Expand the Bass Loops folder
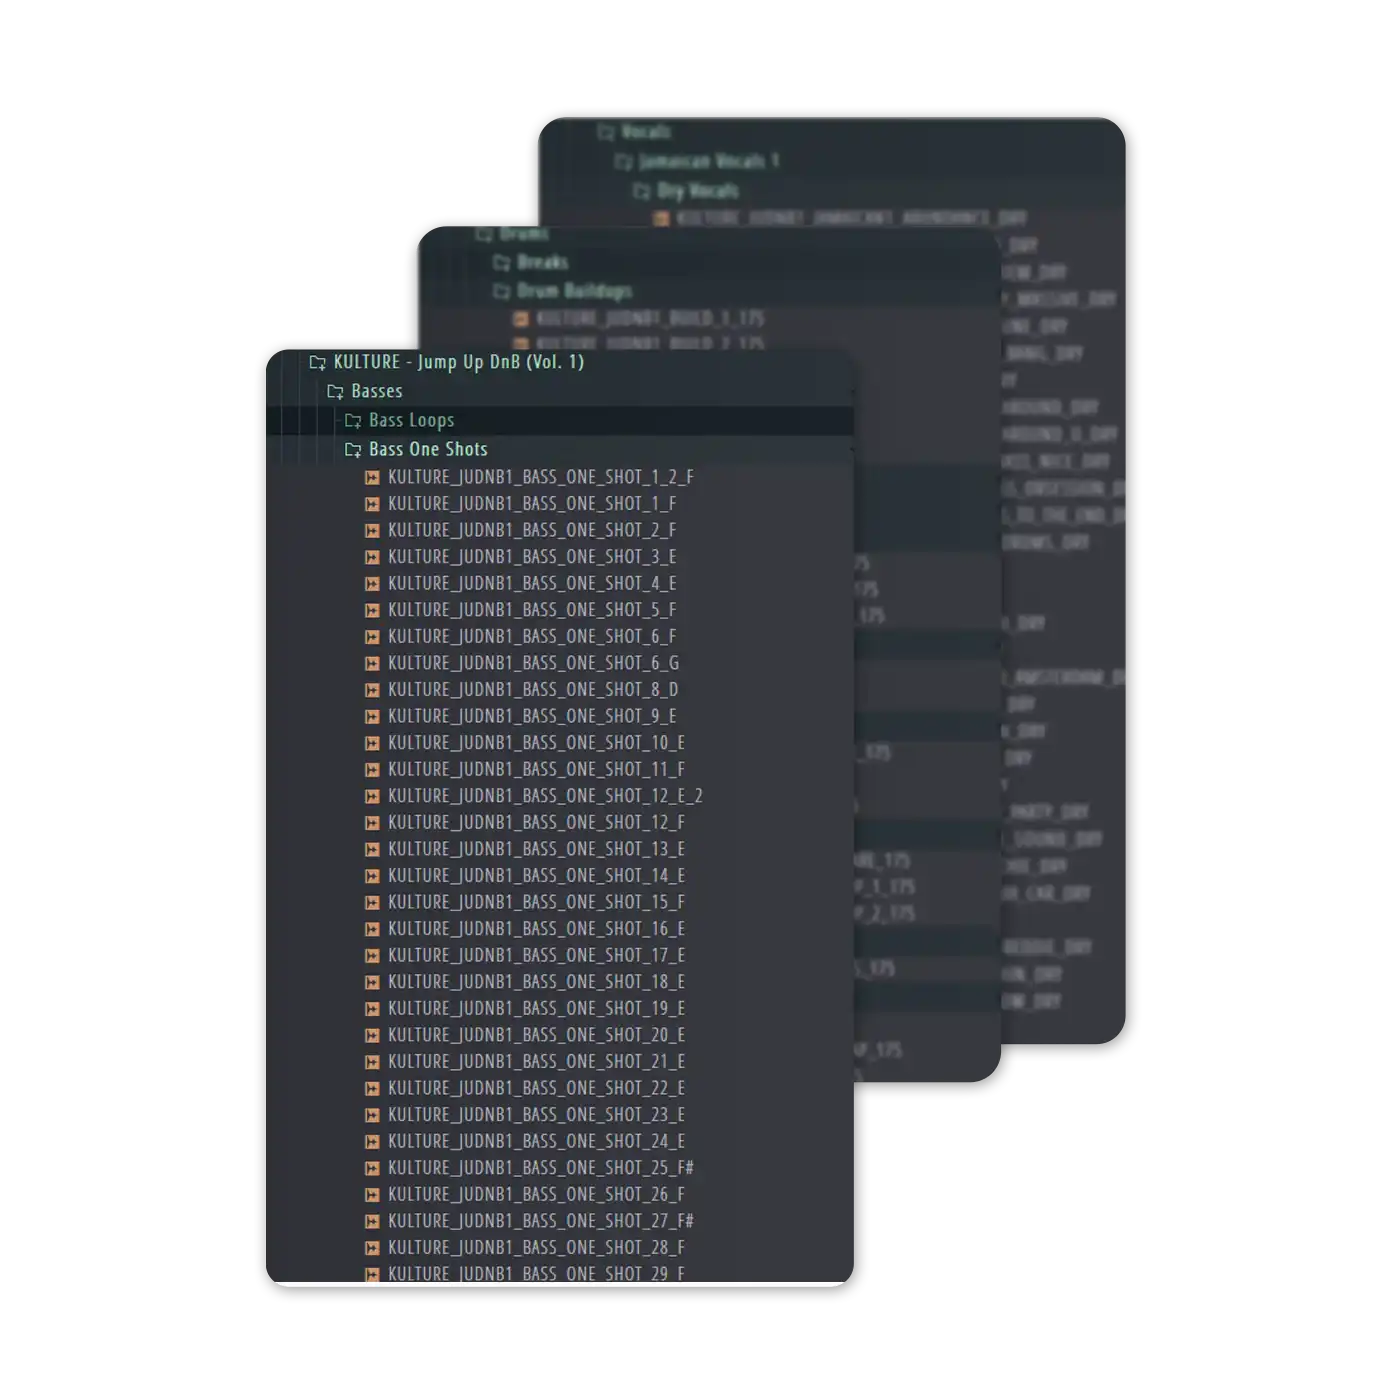Screen dimensions: 1400x1400 353,421
